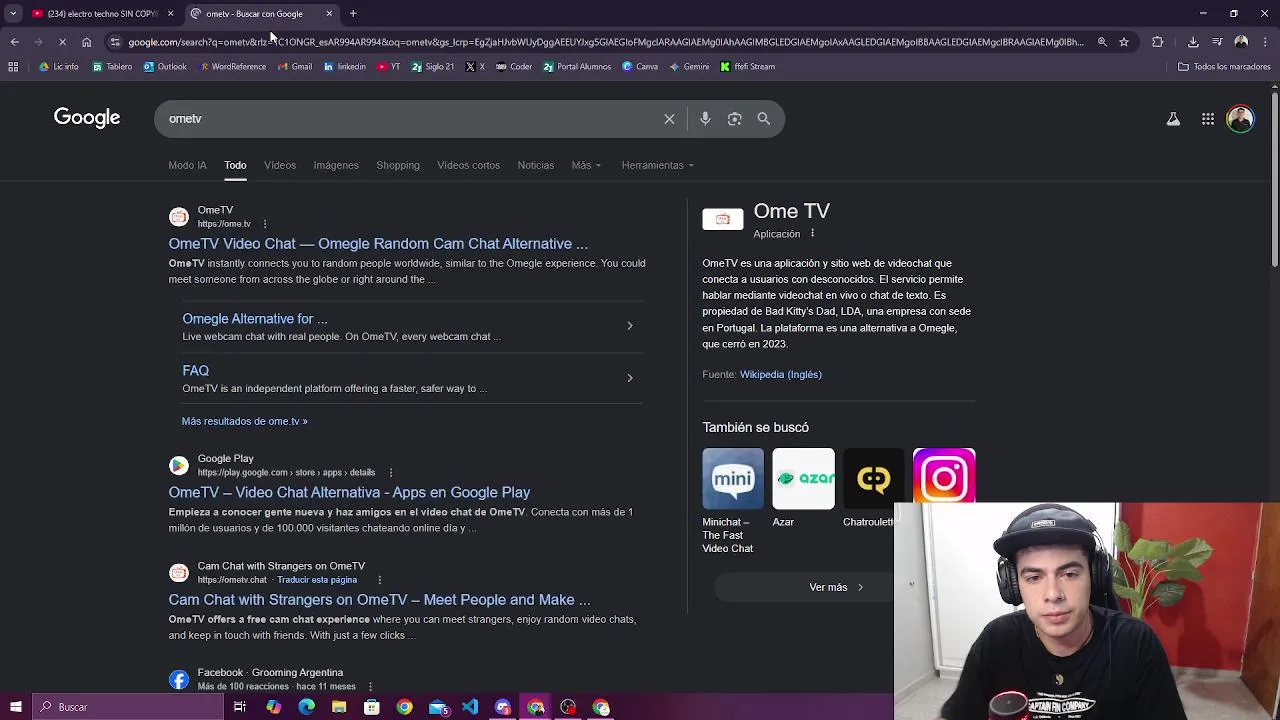Open Google account profile picture
1280x720 pixels.
pyautogui.click(x=1240, y=119)
